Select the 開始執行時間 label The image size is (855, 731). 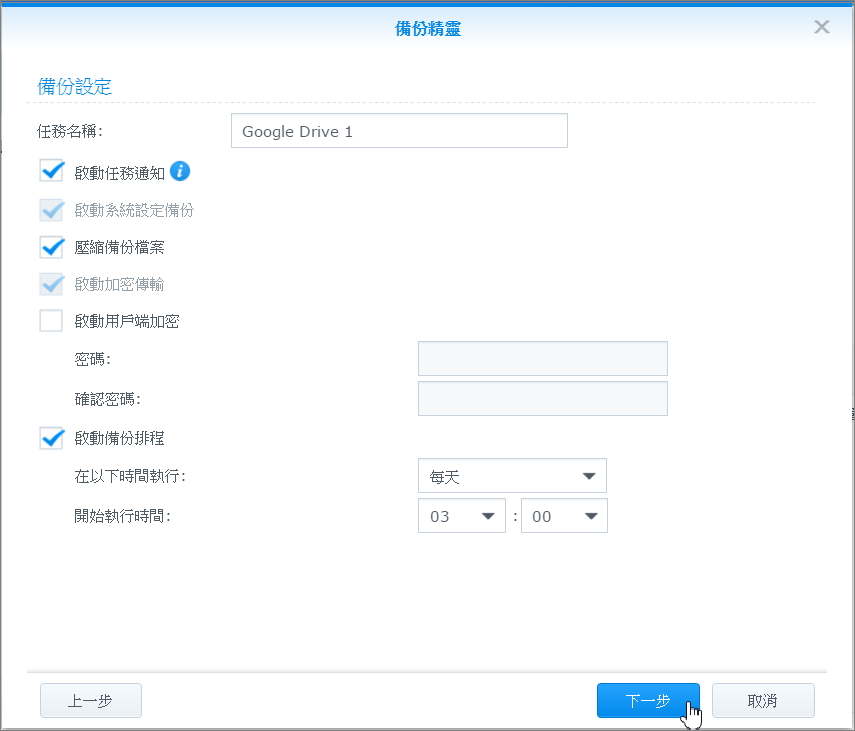pos(123,516)
